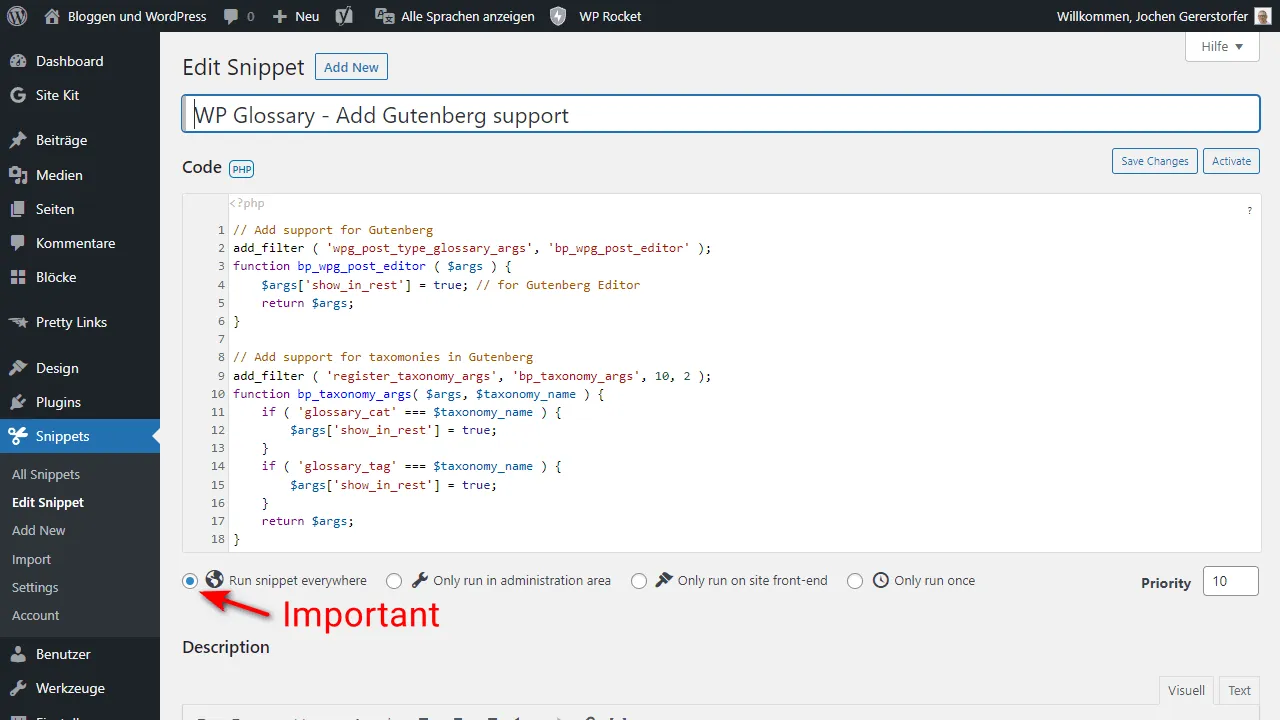Click the Priority number field
Screen dimensions: 1280x720
coord(1230,581)
